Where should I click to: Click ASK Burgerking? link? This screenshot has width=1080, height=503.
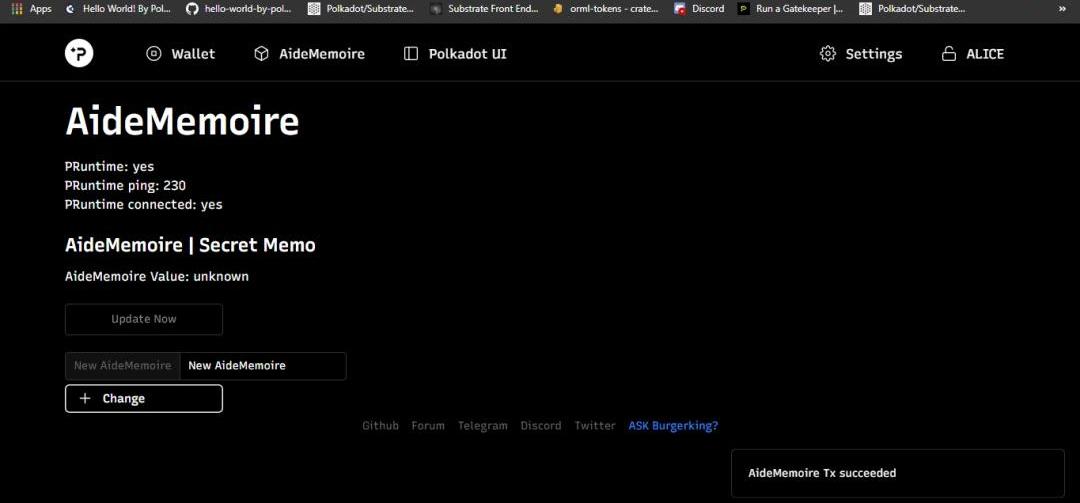(x=673, y=426)
